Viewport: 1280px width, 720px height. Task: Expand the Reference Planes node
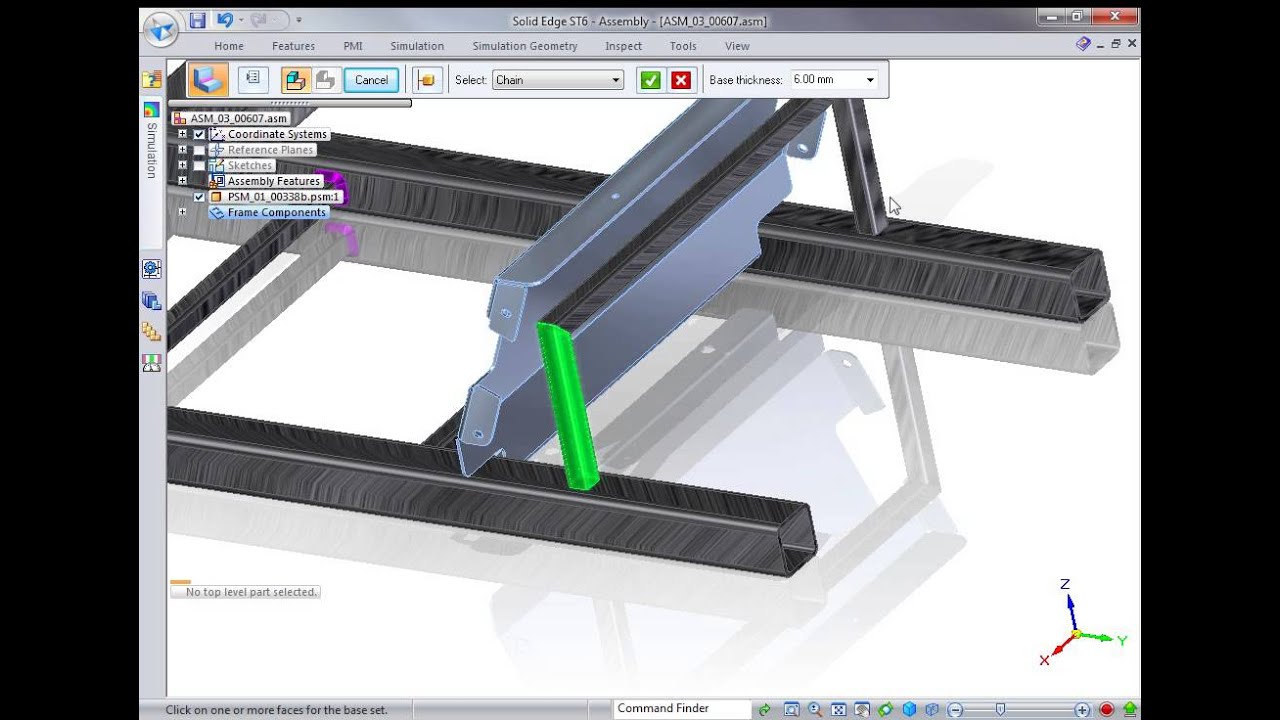pyautogui.click(x=182, y=150)
